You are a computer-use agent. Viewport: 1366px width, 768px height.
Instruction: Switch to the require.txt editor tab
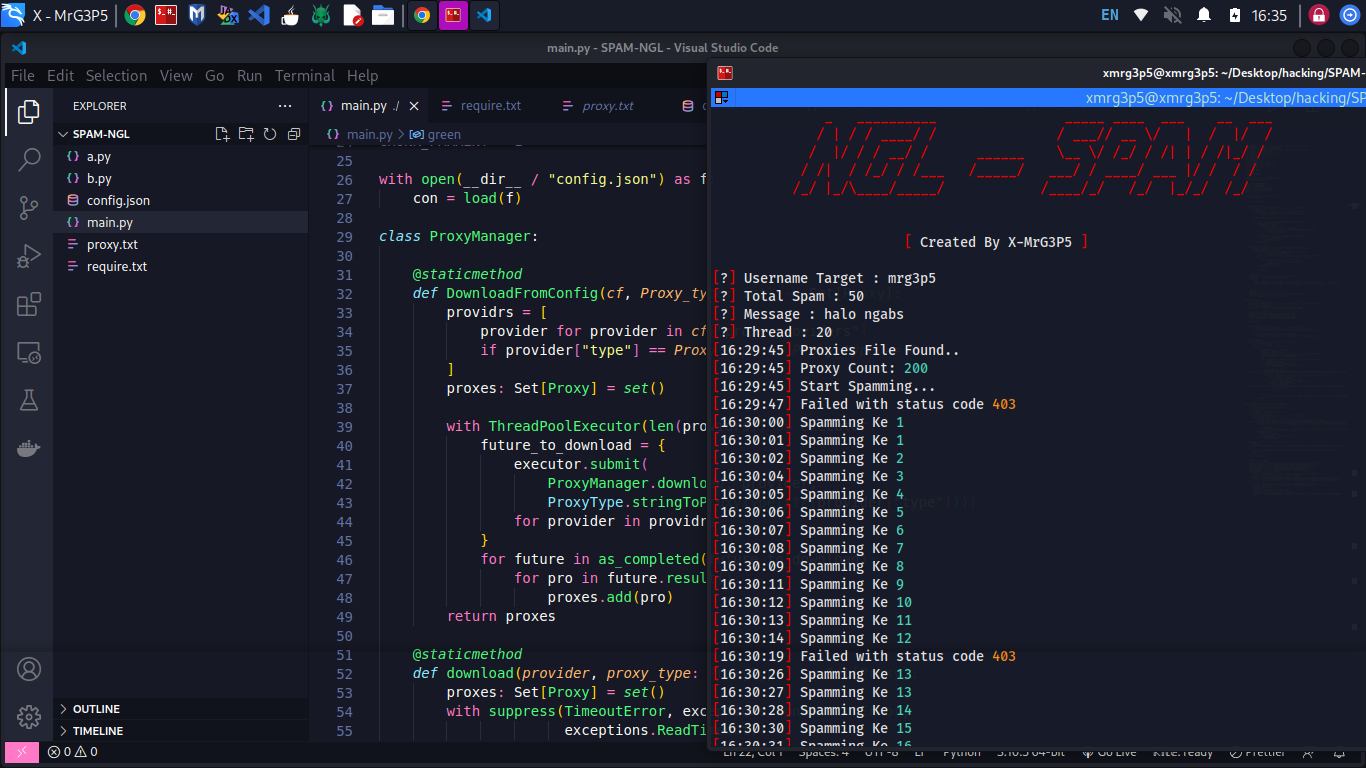[489, 106]
